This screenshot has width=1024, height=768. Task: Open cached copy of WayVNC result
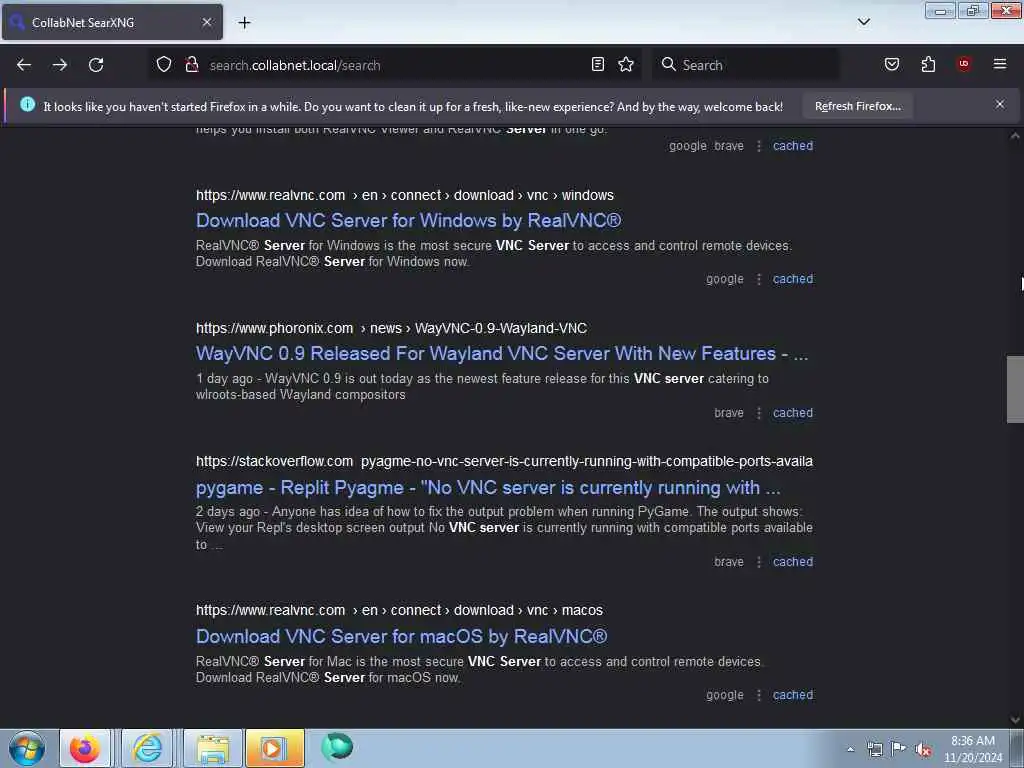pos(793,413)
